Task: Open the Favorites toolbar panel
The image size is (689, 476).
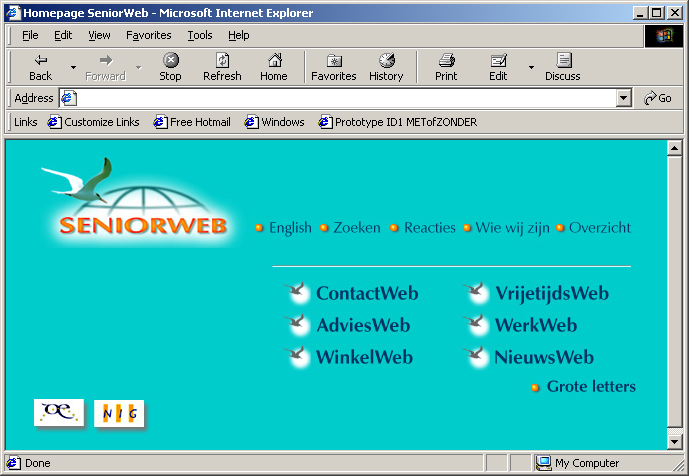Action: pos(334,67)
